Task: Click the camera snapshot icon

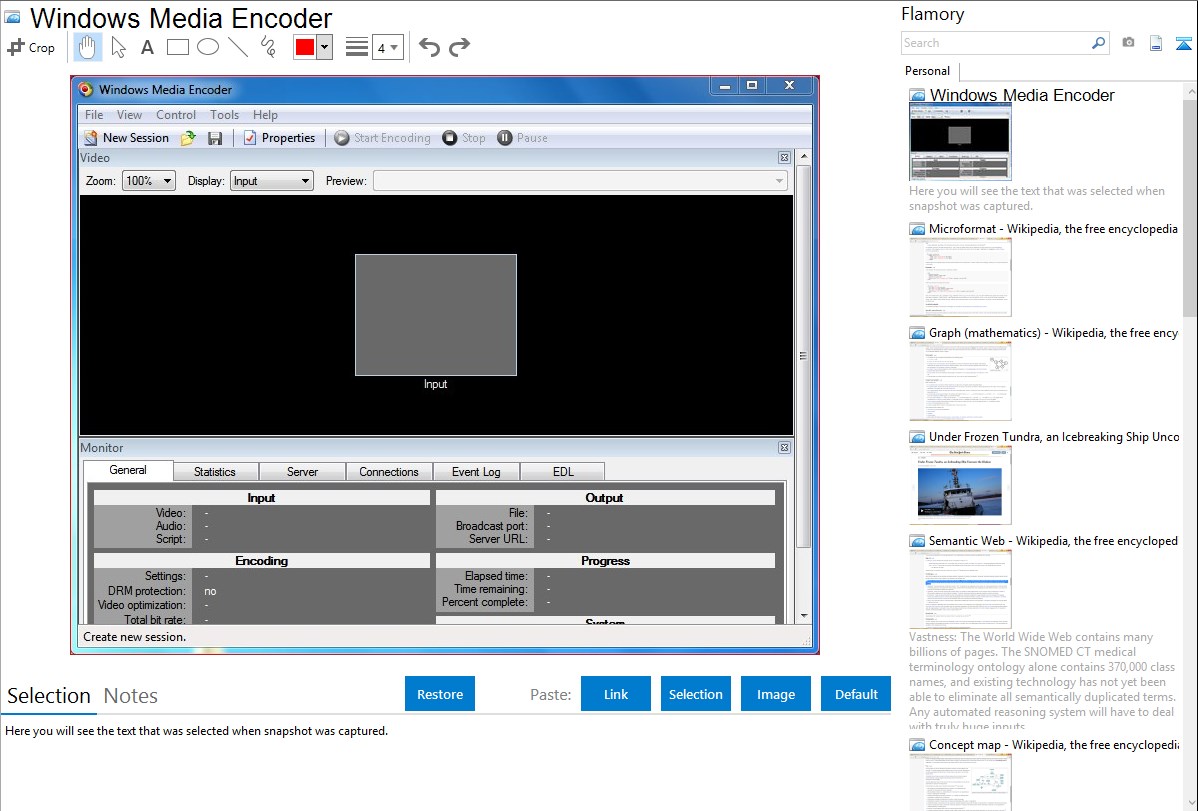Action: pos(1128,43)
